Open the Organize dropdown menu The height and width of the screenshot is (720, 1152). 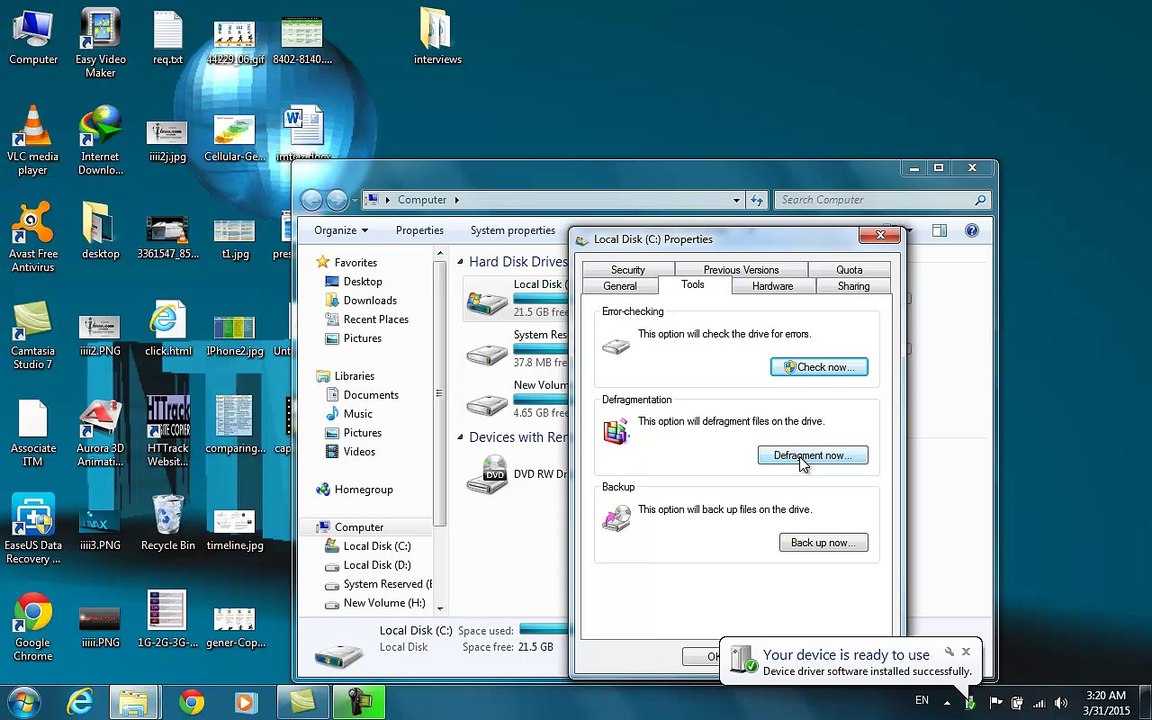click(x=341, y=231)
